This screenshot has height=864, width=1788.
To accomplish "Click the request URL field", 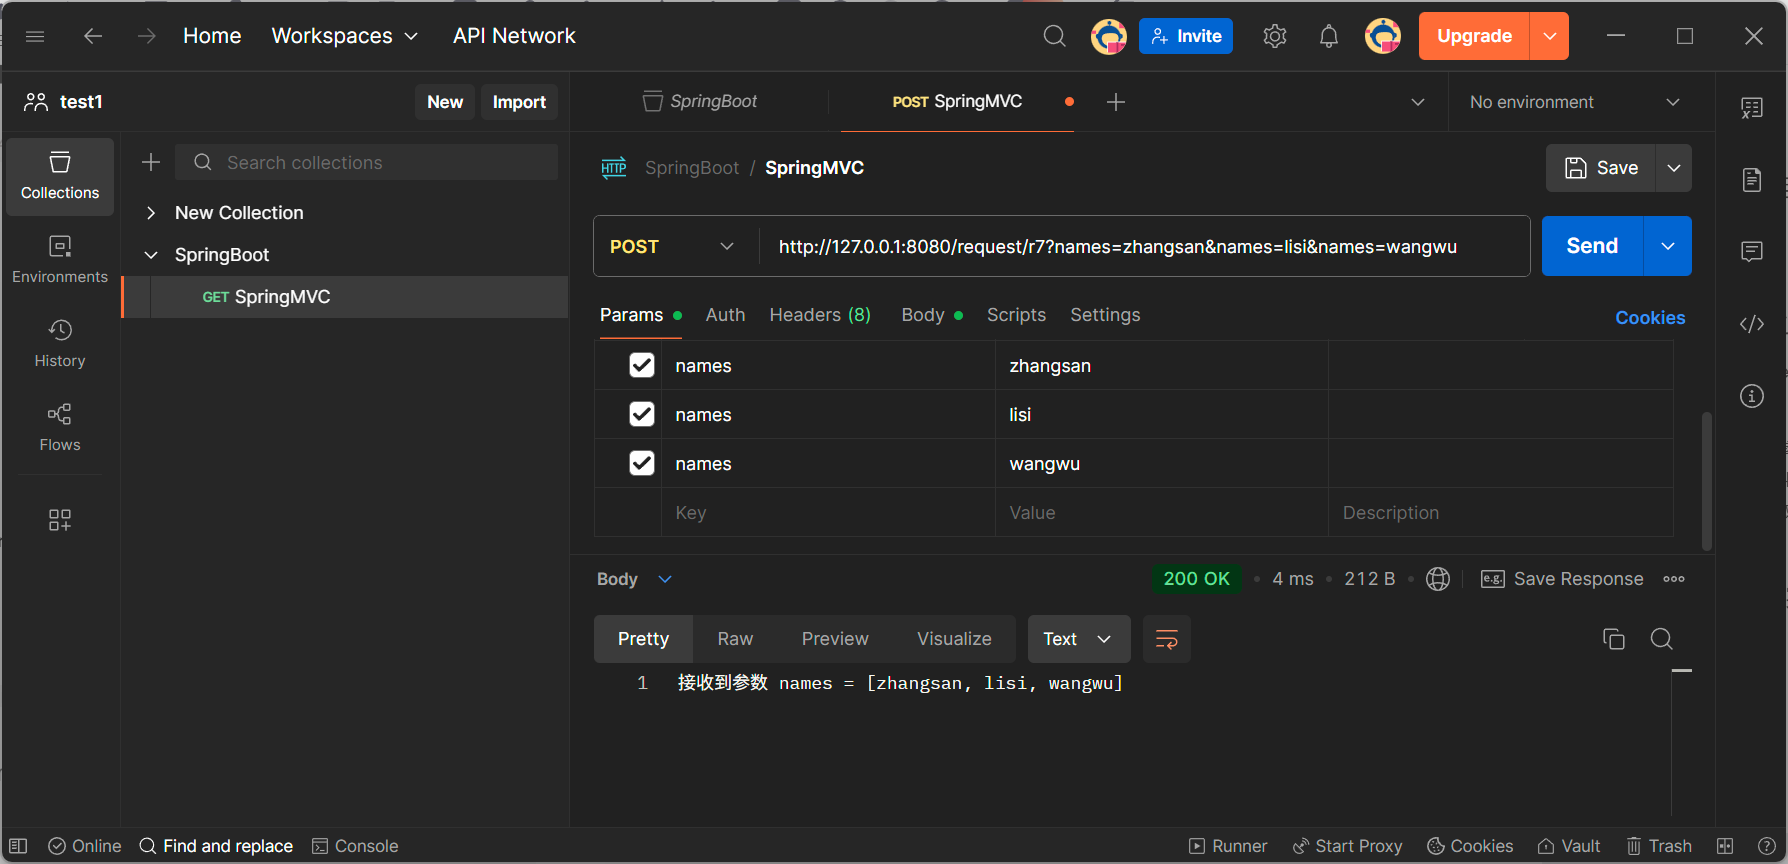I will pos(1143,246).
